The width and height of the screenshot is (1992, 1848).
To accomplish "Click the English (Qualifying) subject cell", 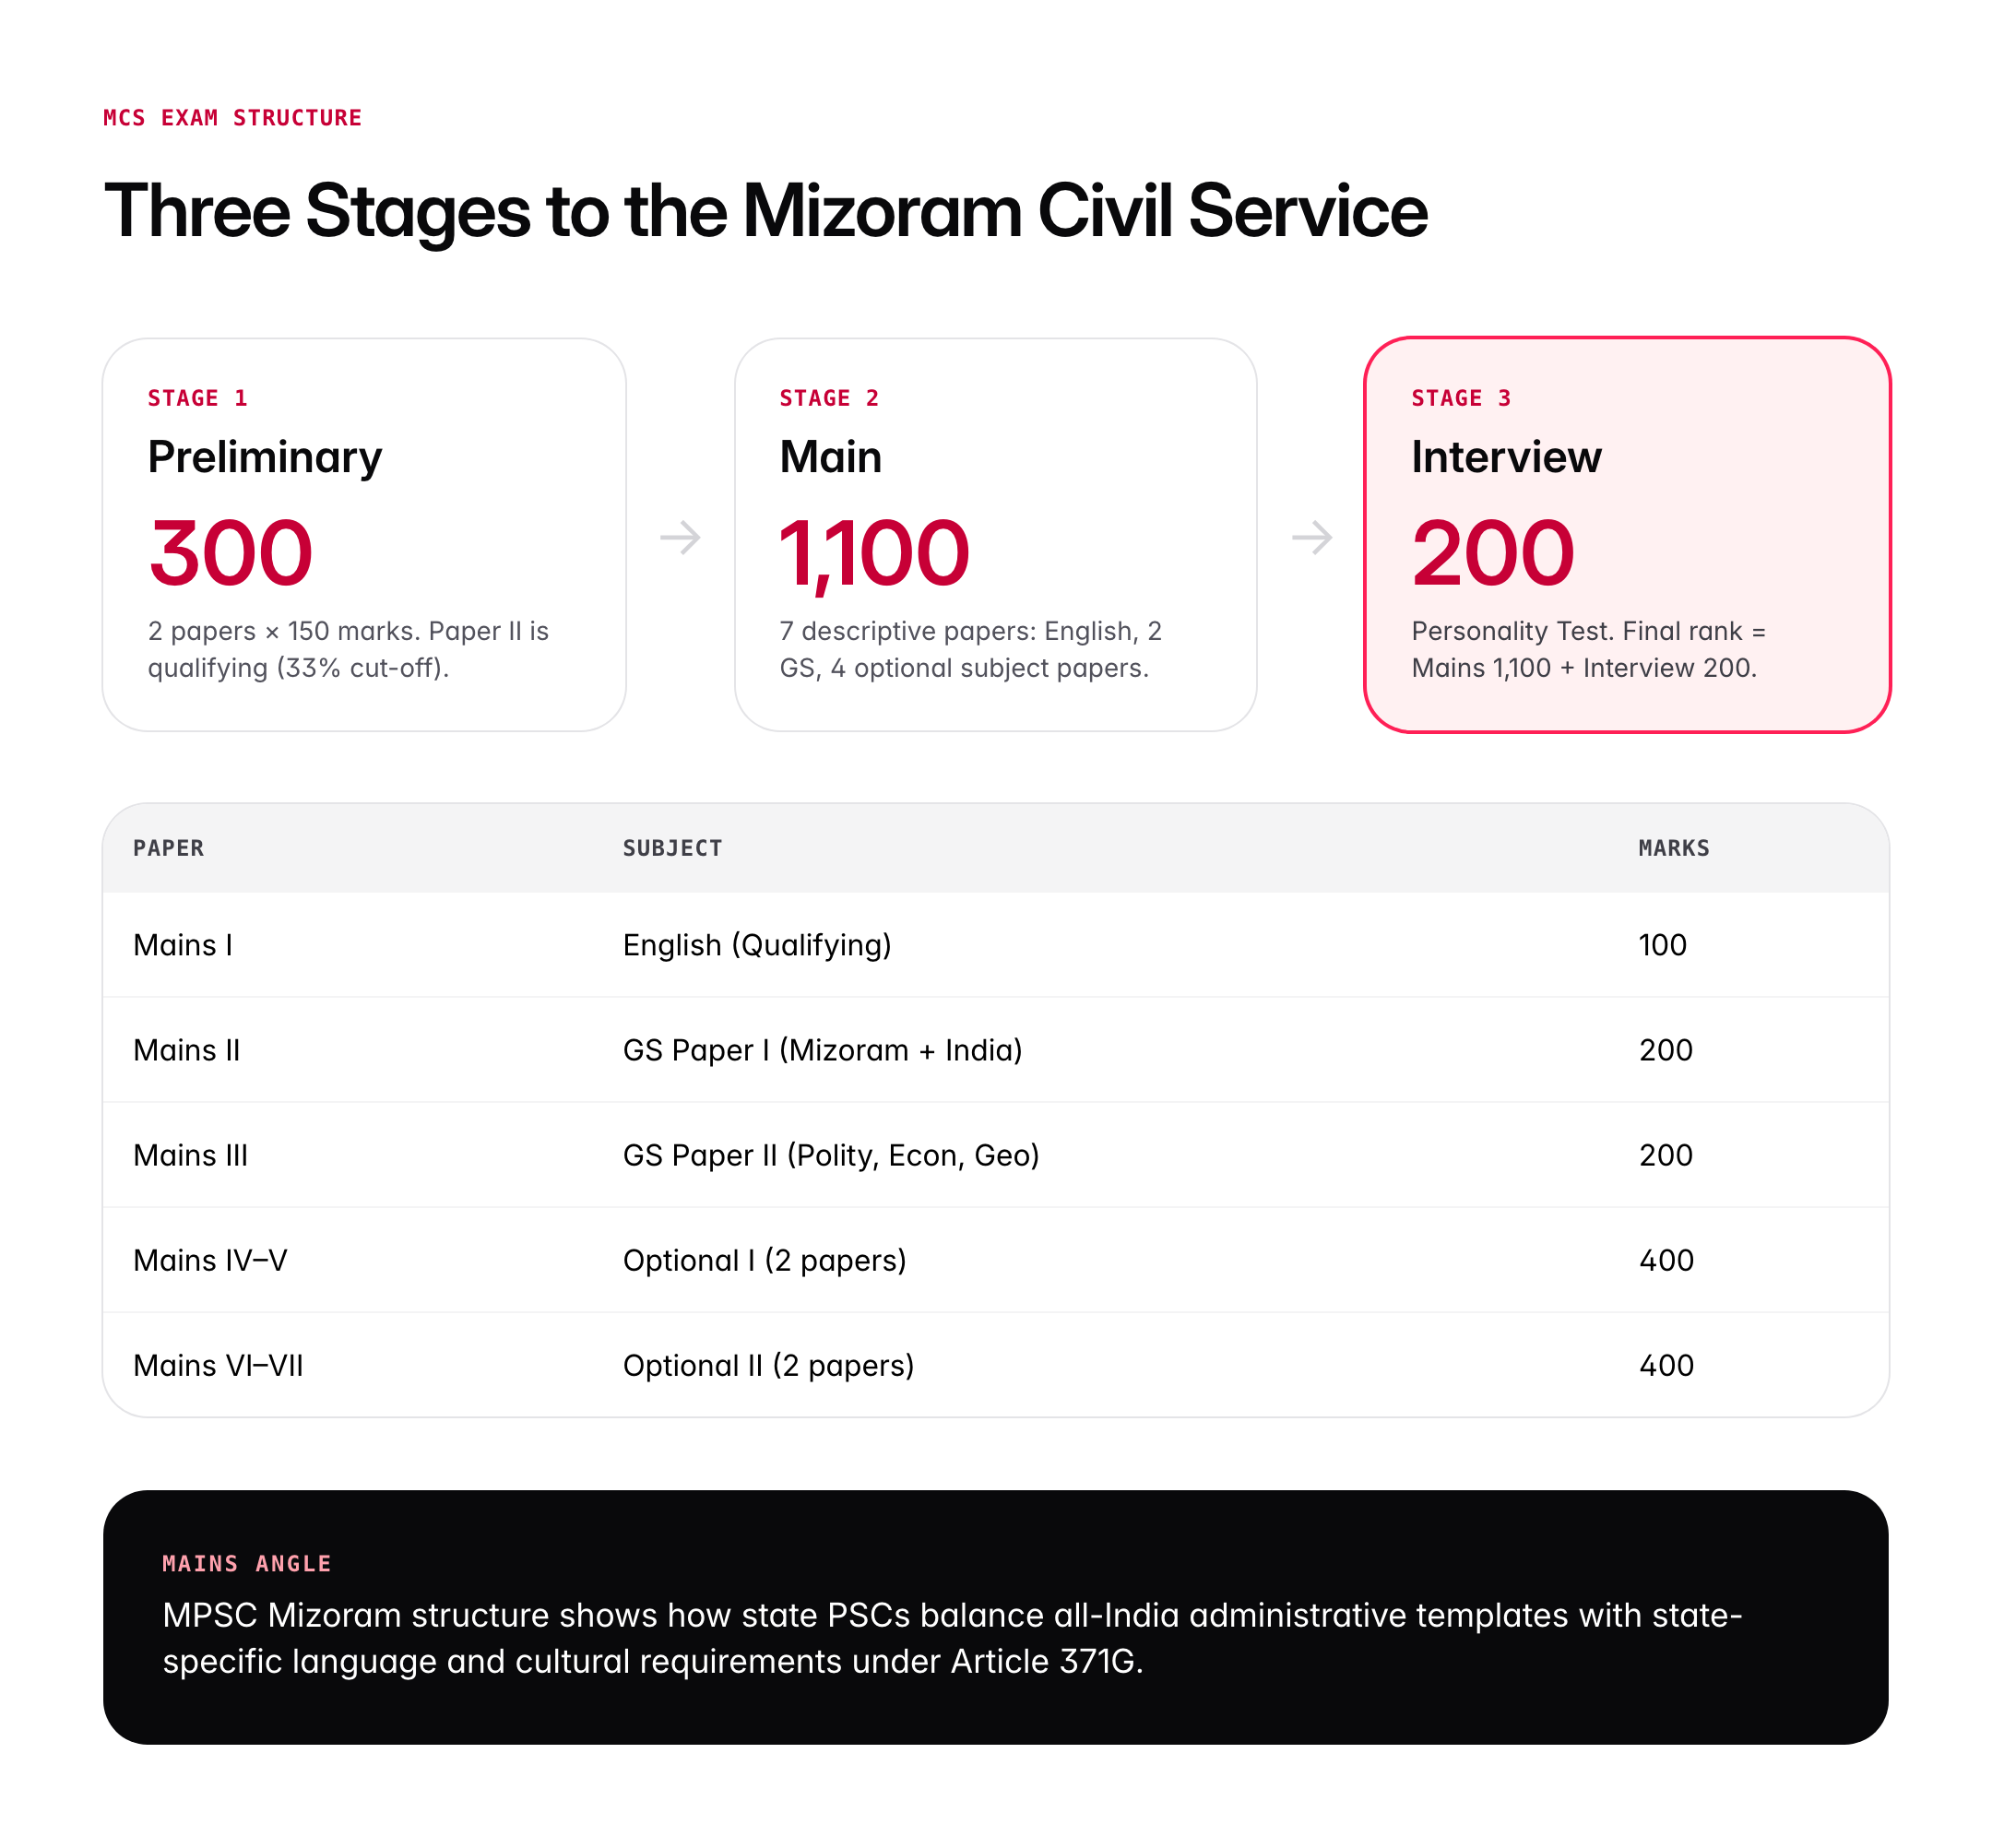I will click(x=756, y=945).
